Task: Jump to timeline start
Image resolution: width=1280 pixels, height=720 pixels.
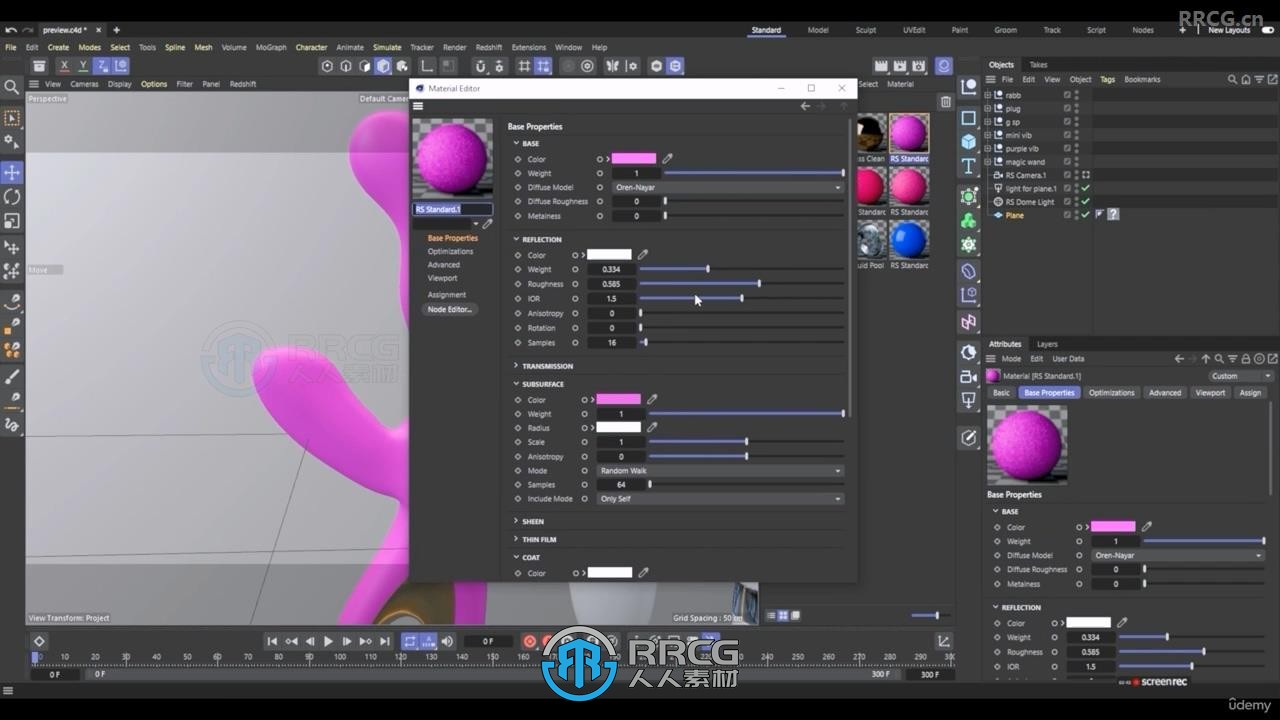Action: pyautogui.click(x=272, y=641)
